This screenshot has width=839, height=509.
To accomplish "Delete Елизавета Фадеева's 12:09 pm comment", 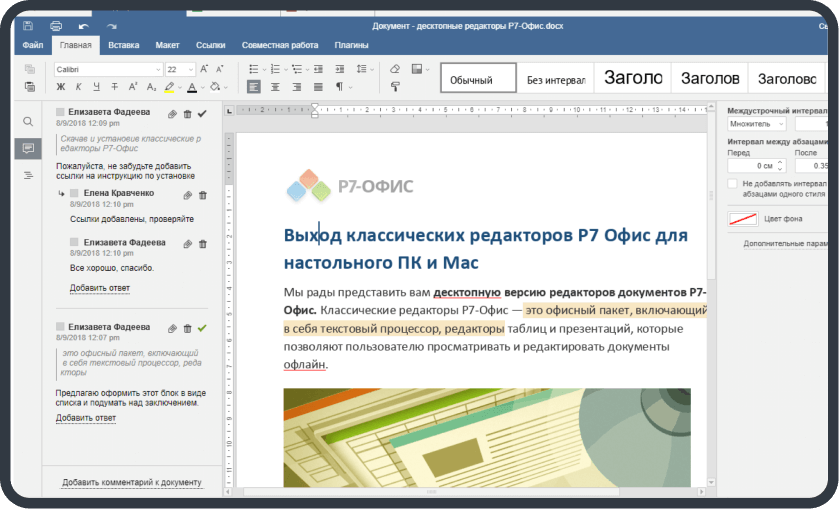I will pos(187,114).
